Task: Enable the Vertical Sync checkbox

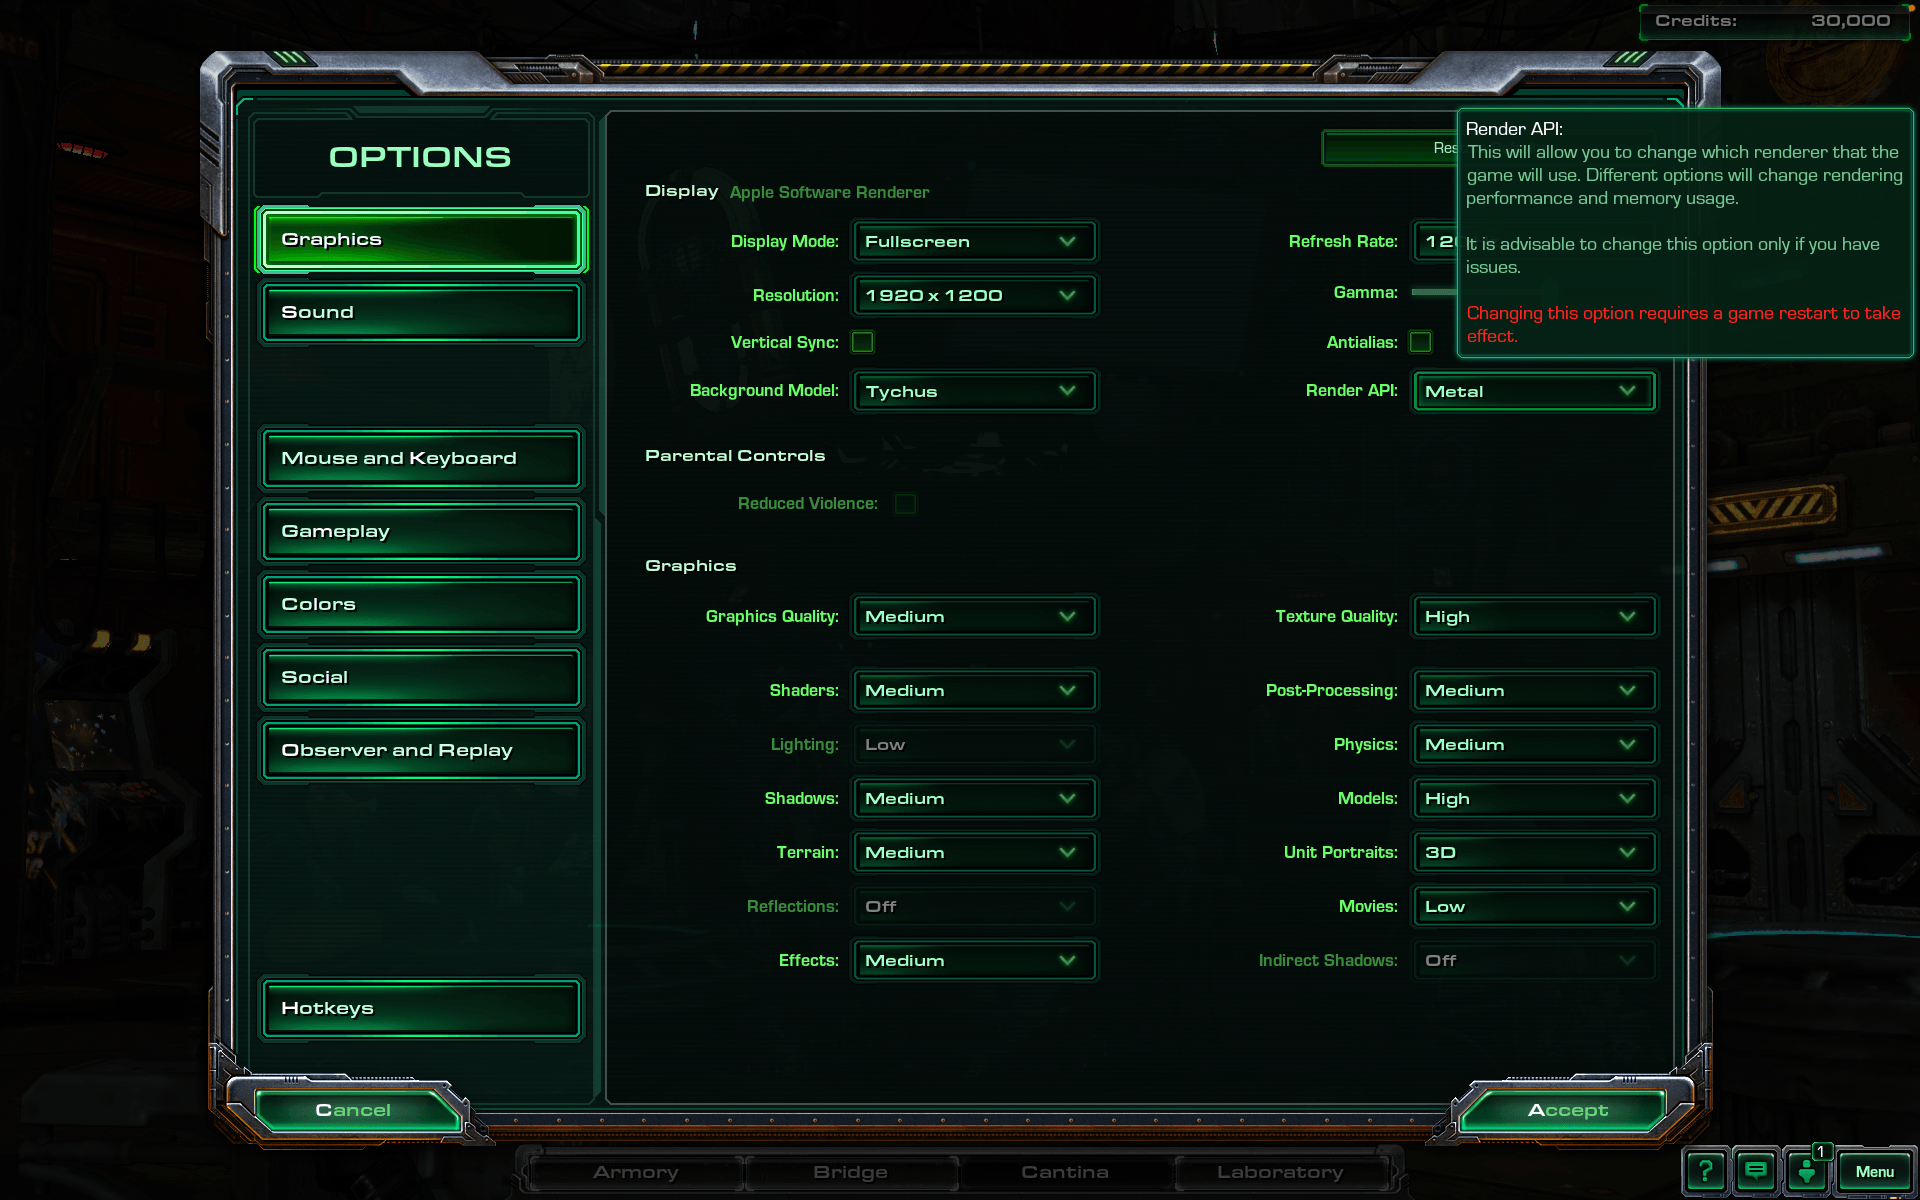Action: pos(862,342)
